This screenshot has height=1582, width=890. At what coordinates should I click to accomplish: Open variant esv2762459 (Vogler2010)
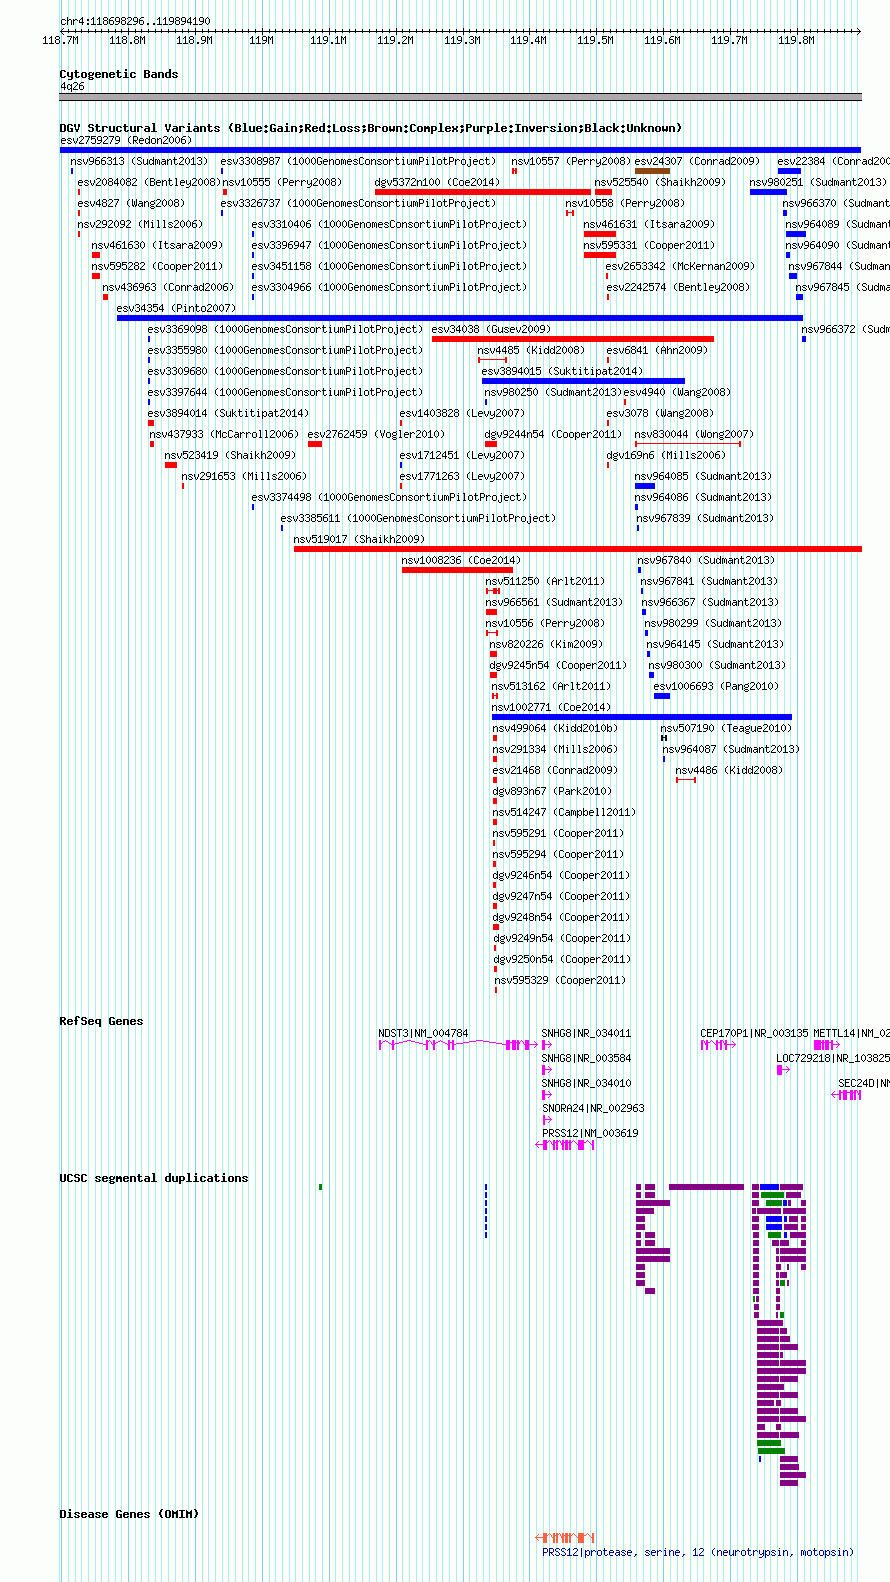375,434
